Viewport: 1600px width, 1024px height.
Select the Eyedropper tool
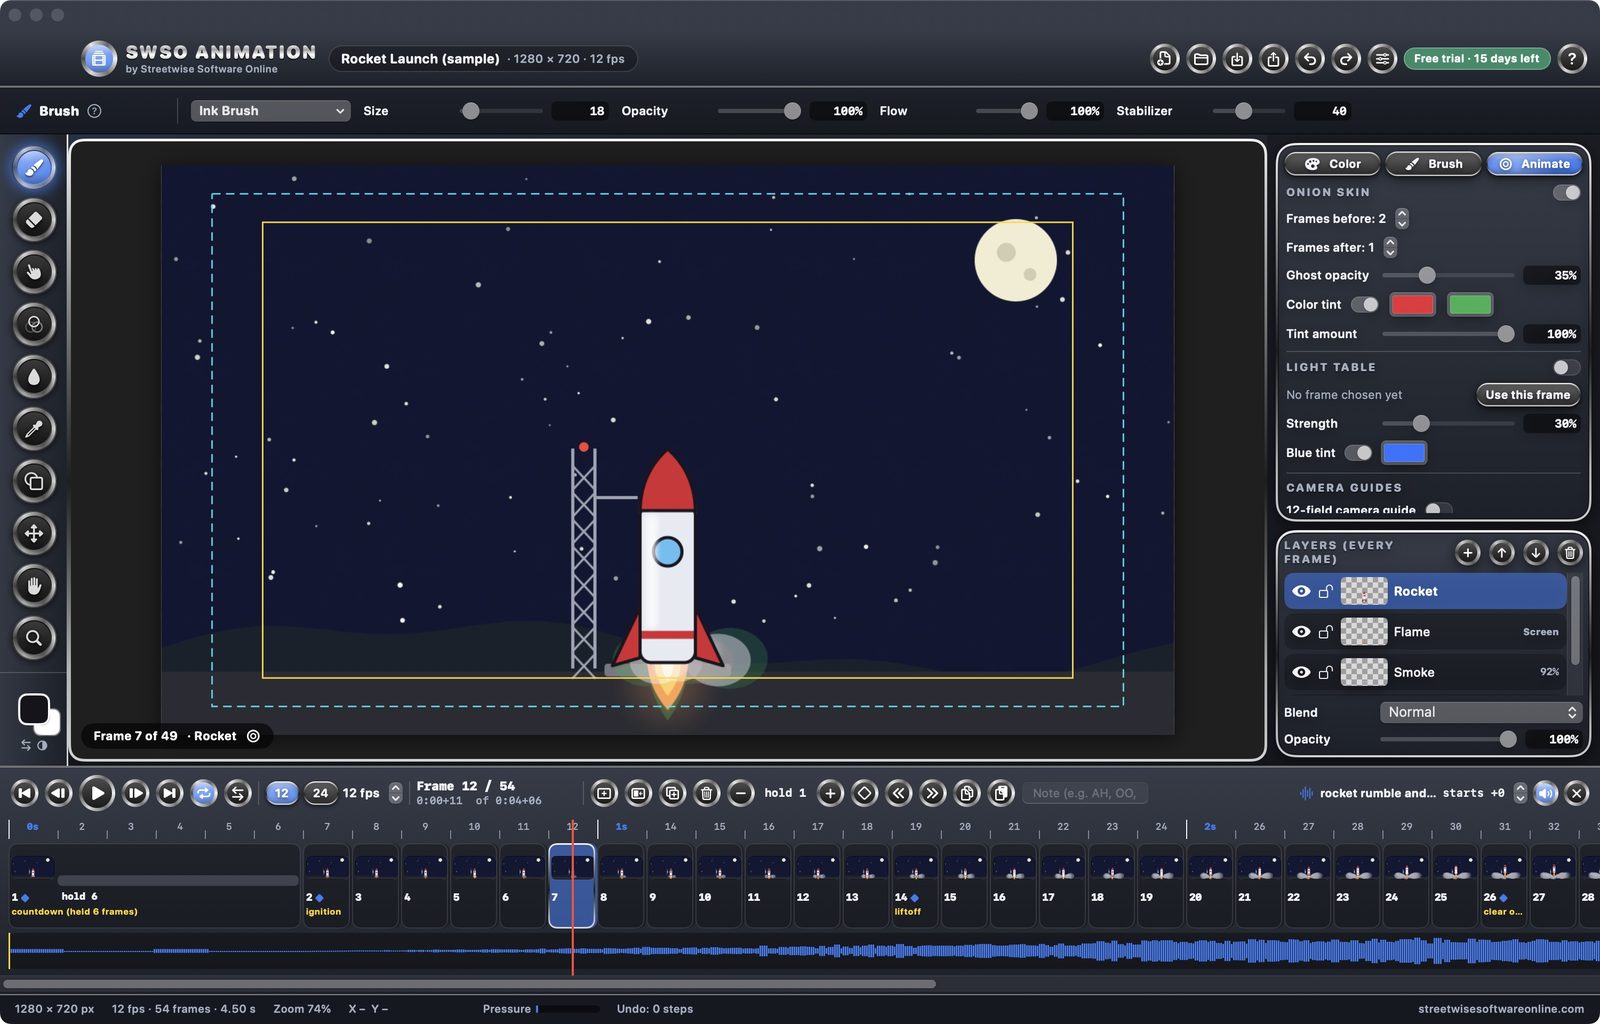pos(34,429)
